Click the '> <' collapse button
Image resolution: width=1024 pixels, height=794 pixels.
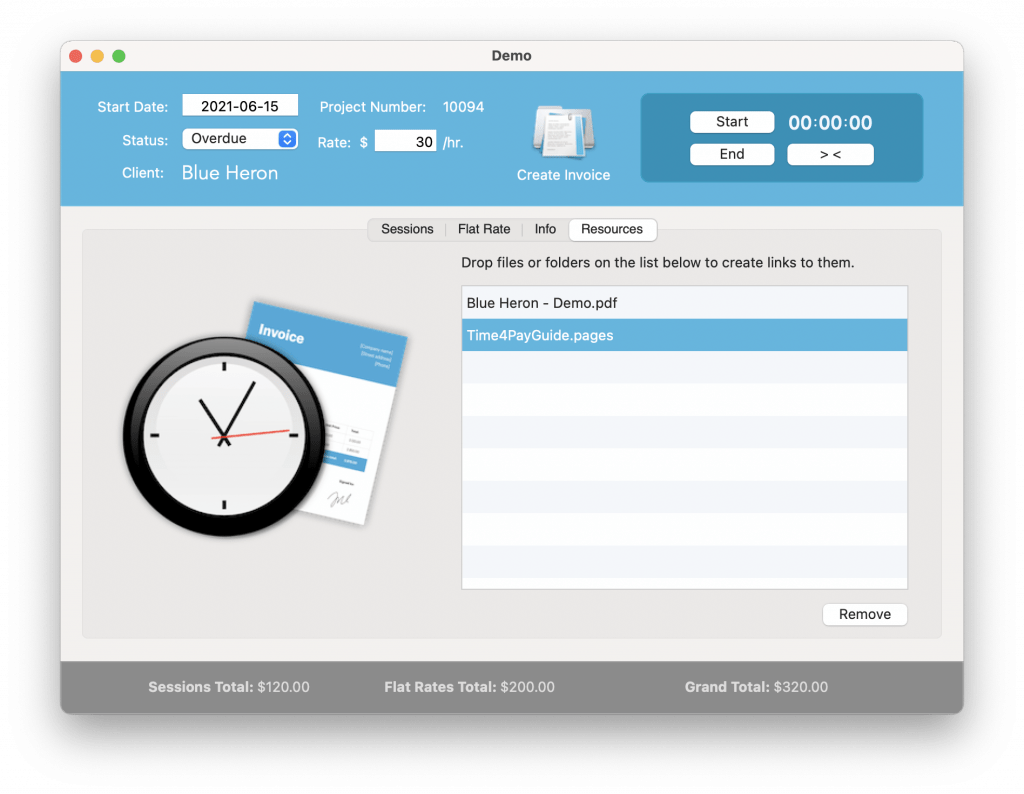click(830, 154)
